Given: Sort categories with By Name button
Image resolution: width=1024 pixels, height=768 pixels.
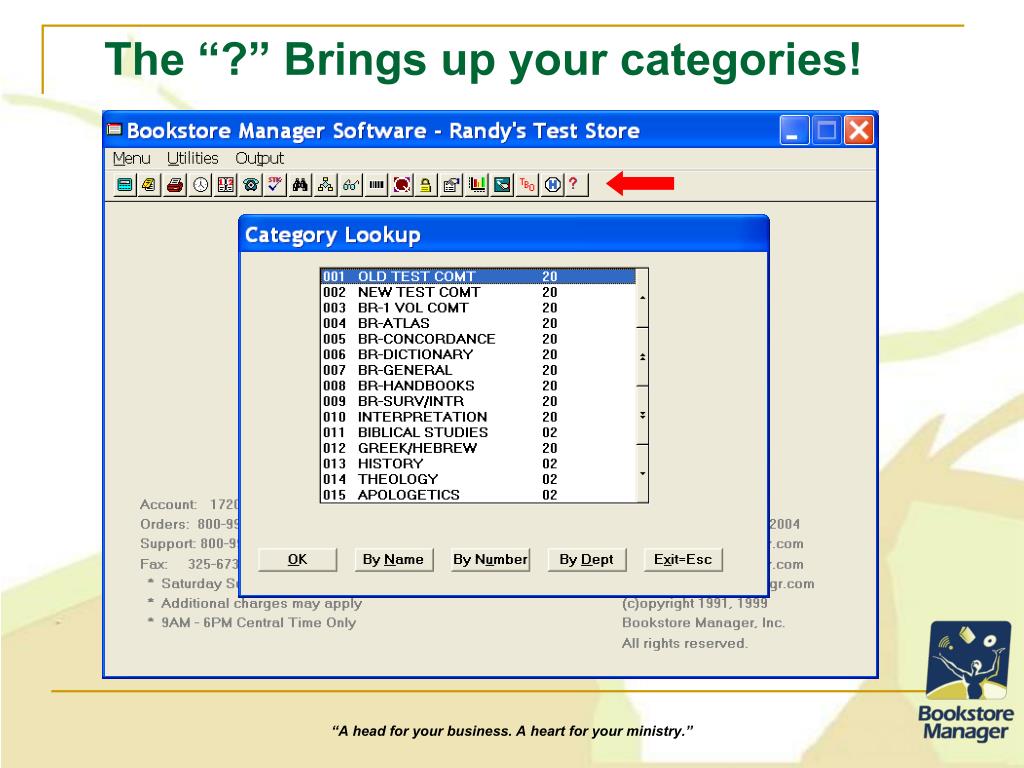Looking at the screenshot, I should coord(393,560).
